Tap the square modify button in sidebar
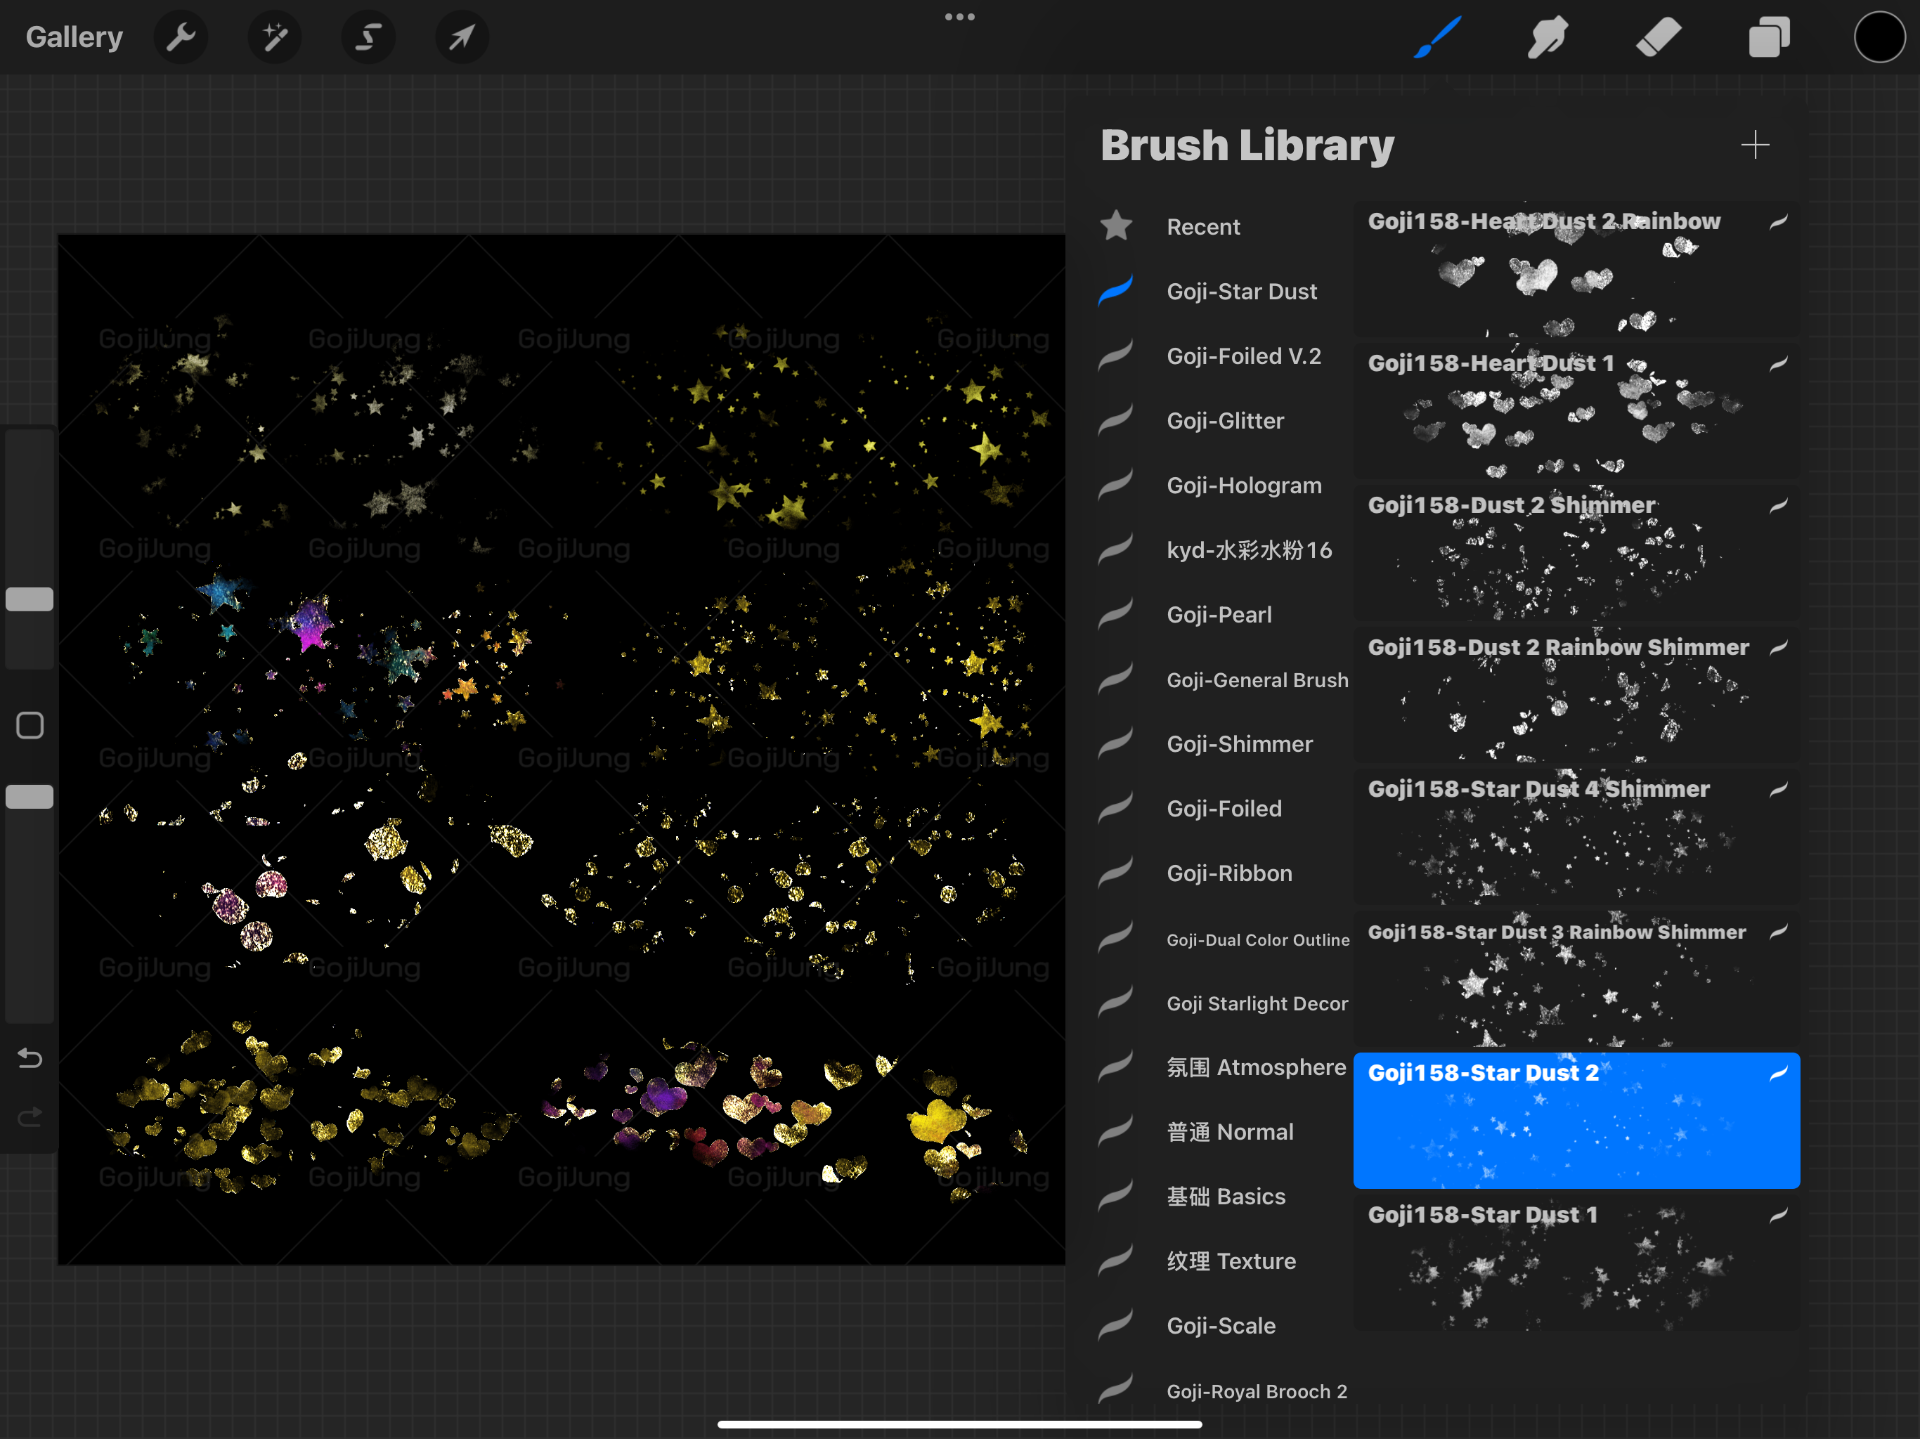Screen dimensions: 1920x1439 point(30,725)
